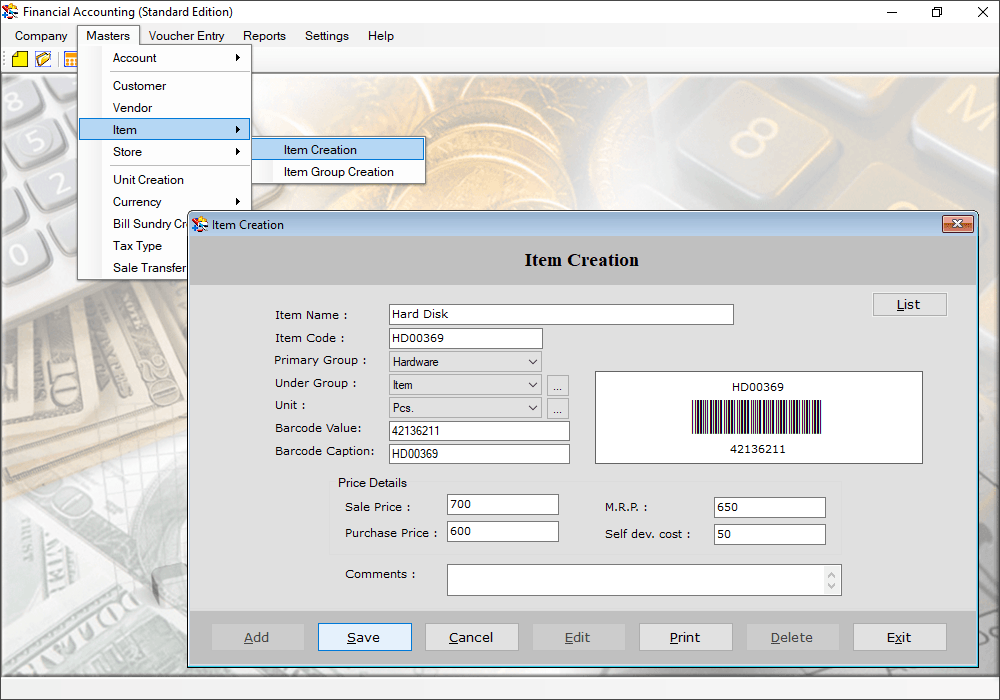Screen dimensions: 1000x700
Task: Expand the Account submenu
Action: [x=165, y=58]
